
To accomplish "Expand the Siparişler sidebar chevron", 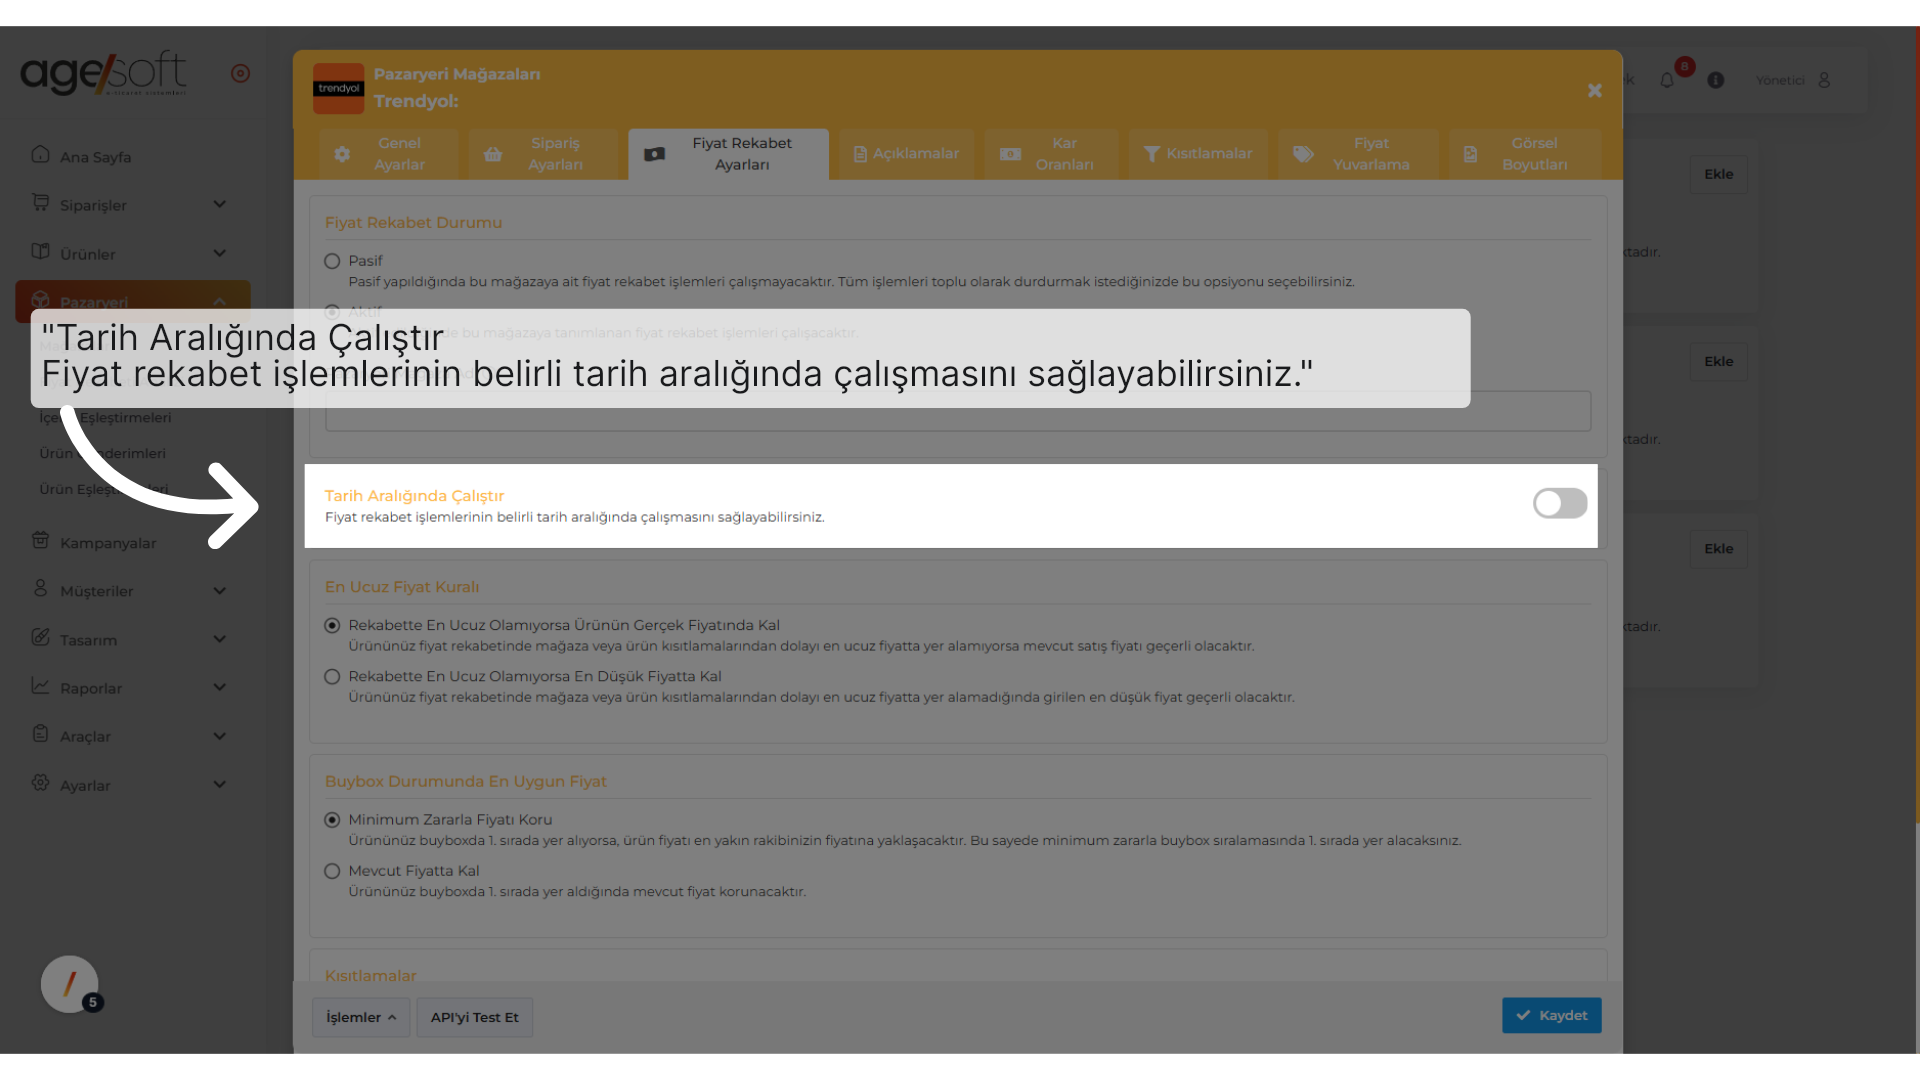I will click(x=219, y=205).
